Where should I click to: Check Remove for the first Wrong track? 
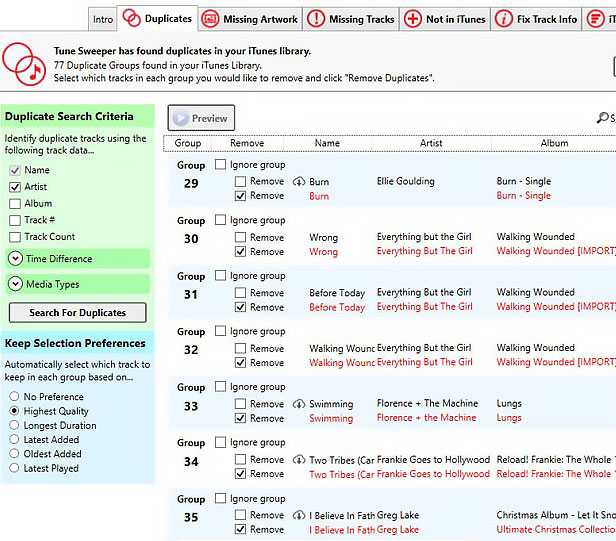tap(240, 237)
